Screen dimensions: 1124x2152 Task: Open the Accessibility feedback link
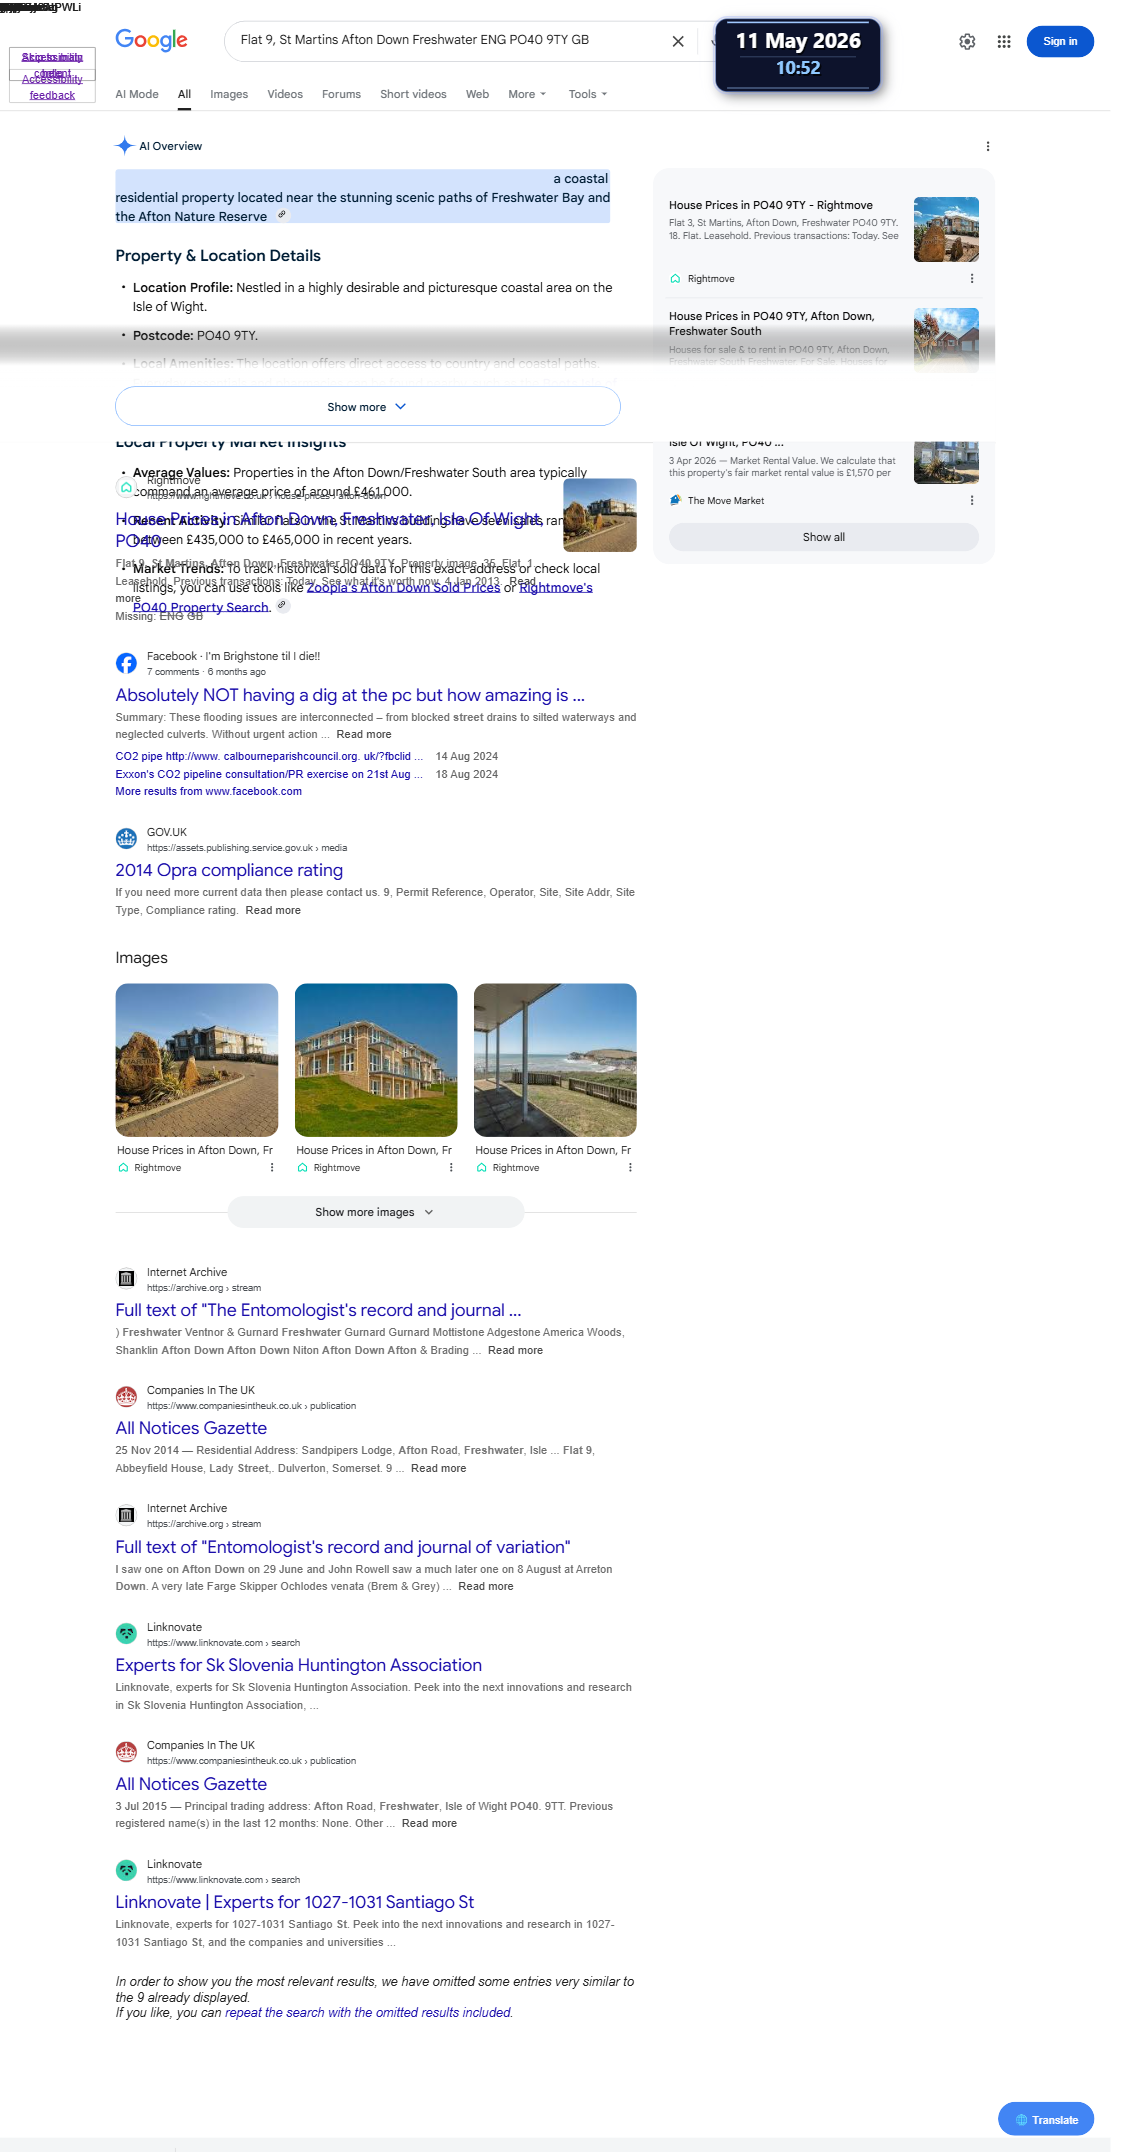point(52,87)
